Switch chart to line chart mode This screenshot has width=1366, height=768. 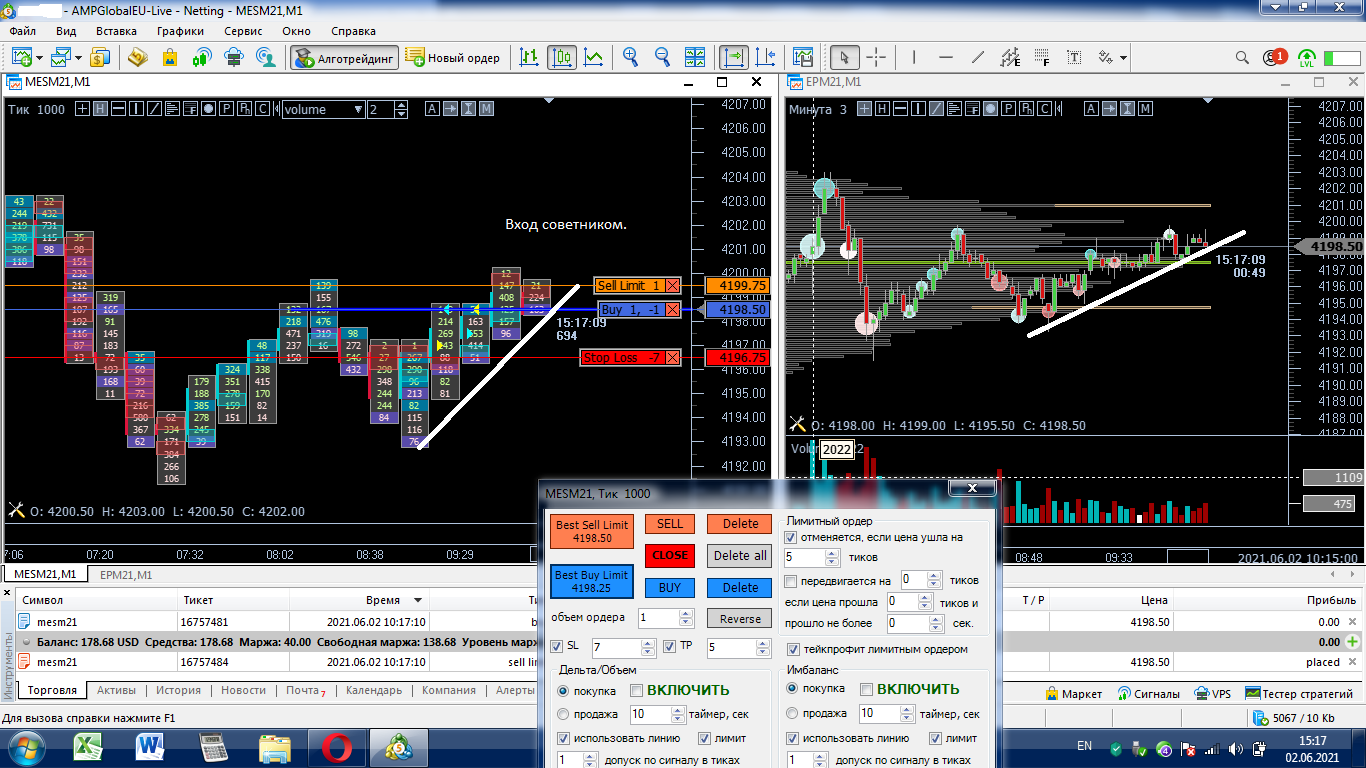click(594, 57)
